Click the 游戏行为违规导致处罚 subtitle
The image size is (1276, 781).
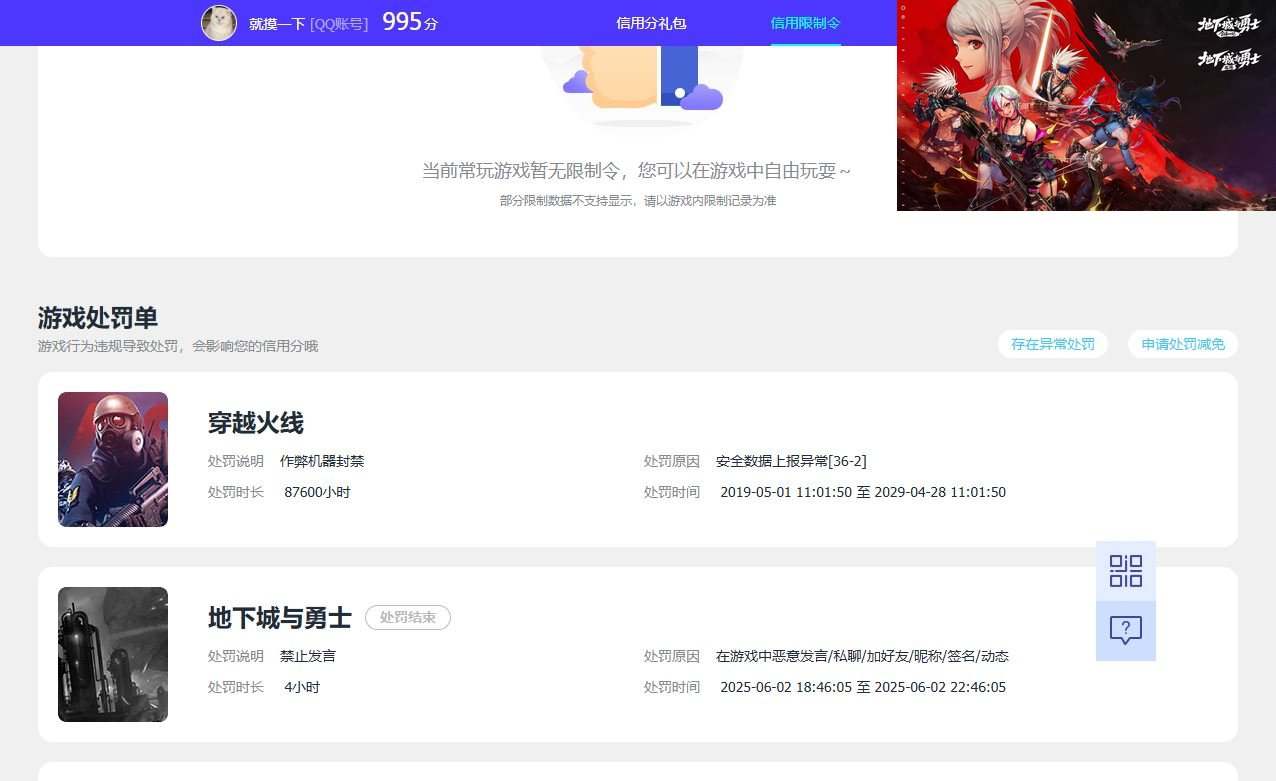tap(178, 346)
